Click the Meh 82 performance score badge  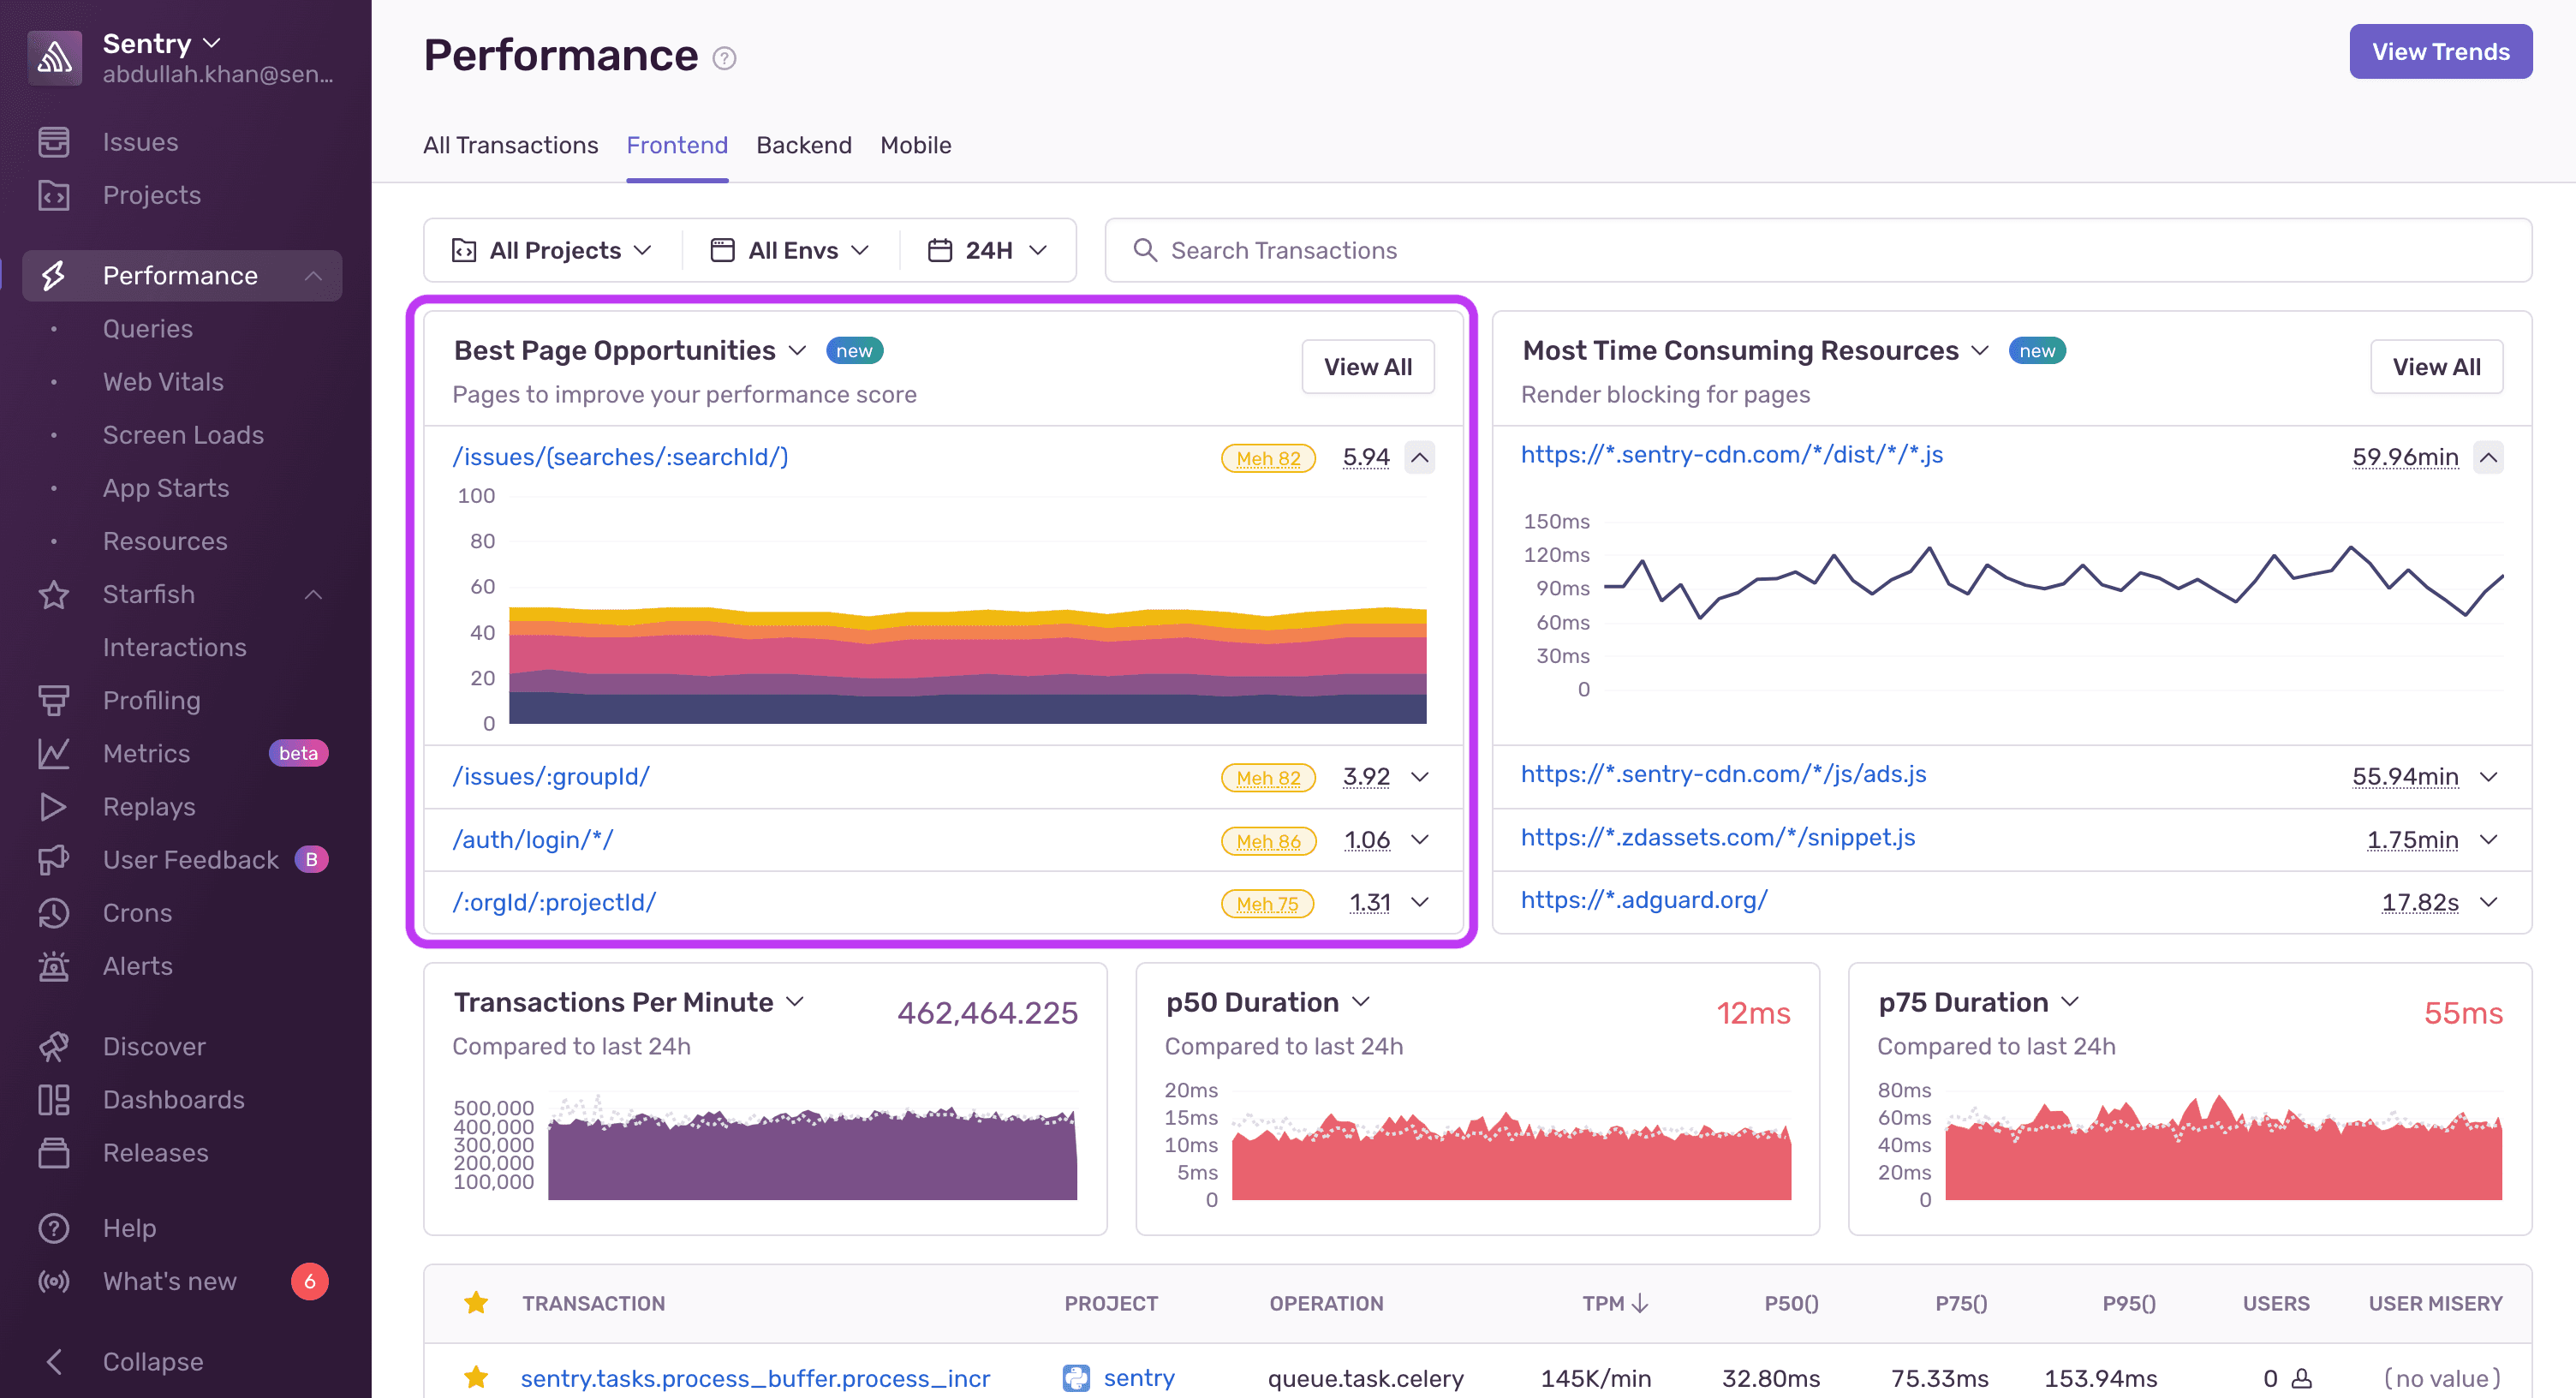[x=1268, y=458]
